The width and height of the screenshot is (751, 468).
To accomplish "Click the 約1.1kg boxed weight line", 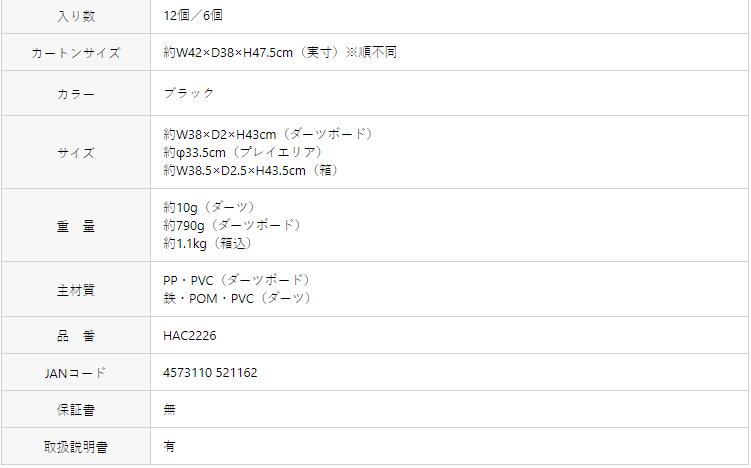I will 208,243.
